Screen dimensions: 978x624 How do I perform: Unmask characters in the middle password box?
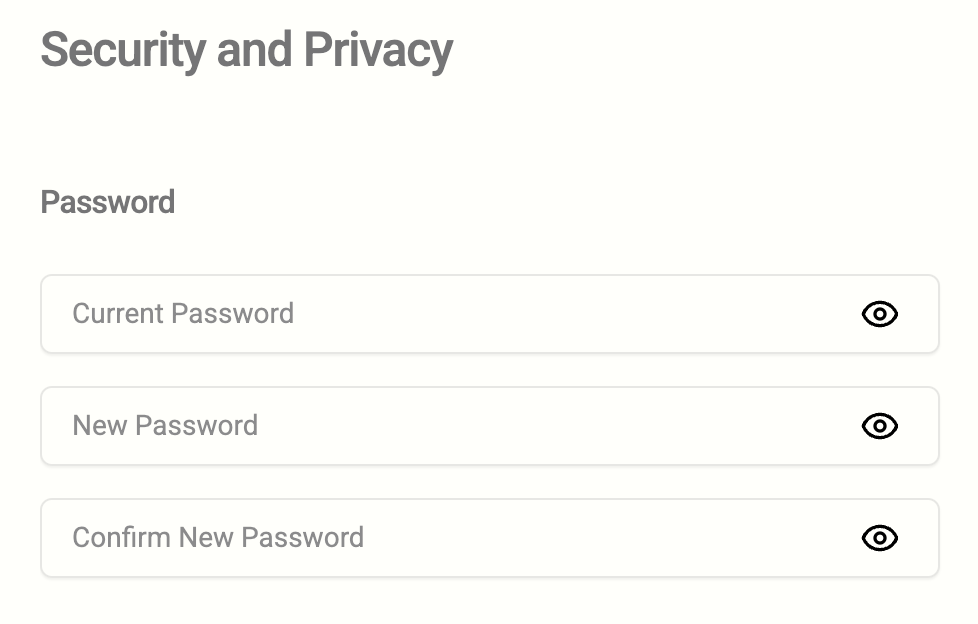click(x=879, y=426)
